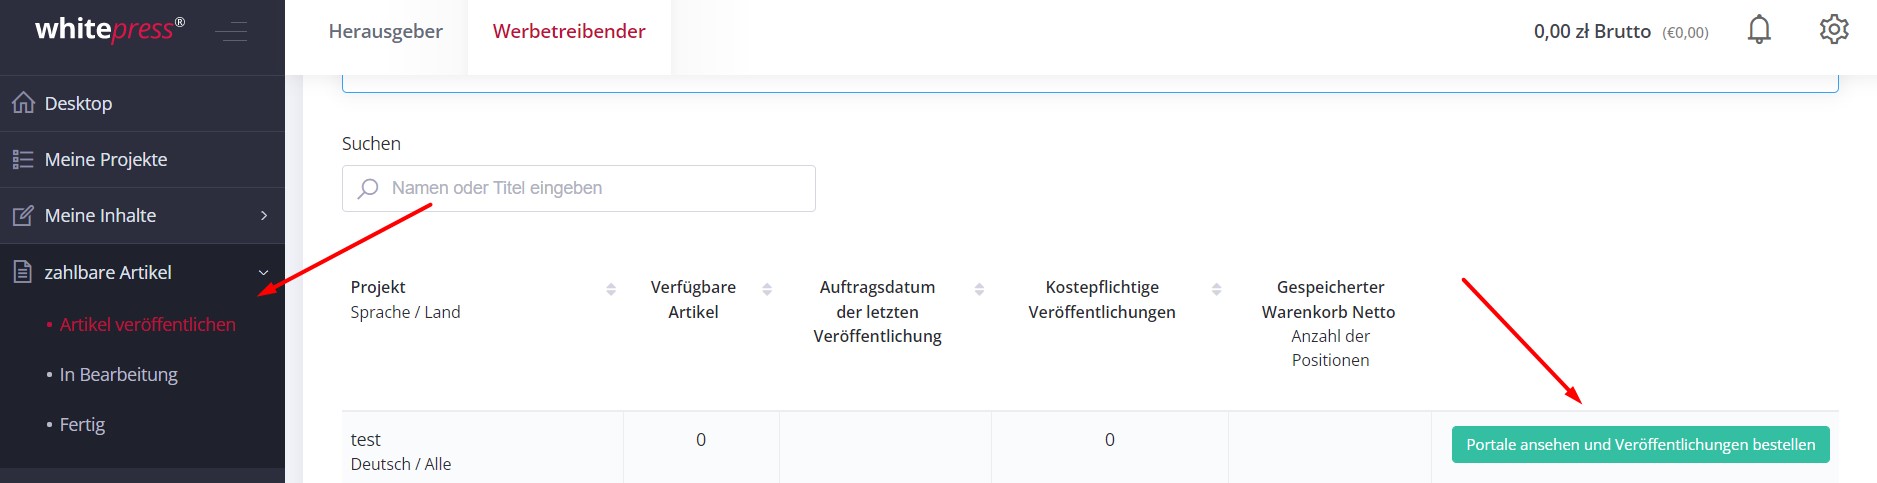Focus the Namen oder Titel search field
This screenshot has width=1877, height=483.
click(579, 188)
